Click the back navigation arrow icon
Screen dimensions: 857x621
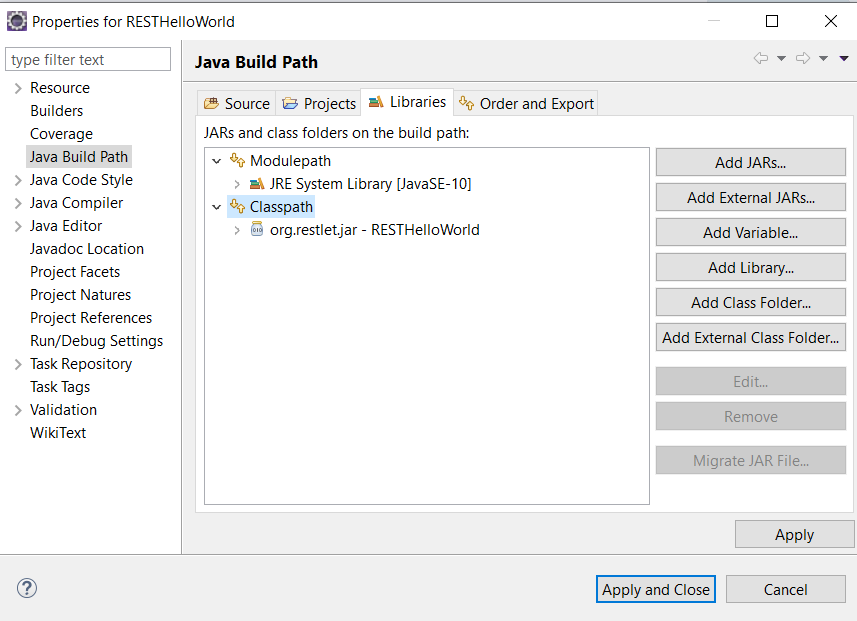tap(761, 59)
